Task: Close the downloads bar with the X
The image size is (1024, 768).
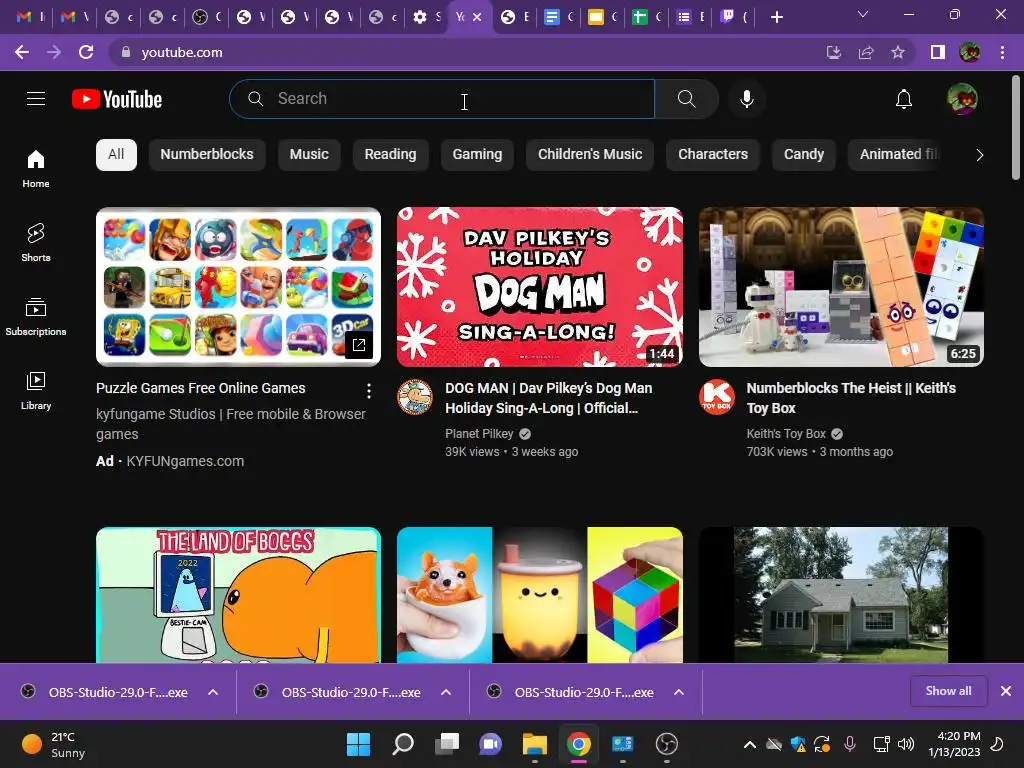Action: [1006, 691]
